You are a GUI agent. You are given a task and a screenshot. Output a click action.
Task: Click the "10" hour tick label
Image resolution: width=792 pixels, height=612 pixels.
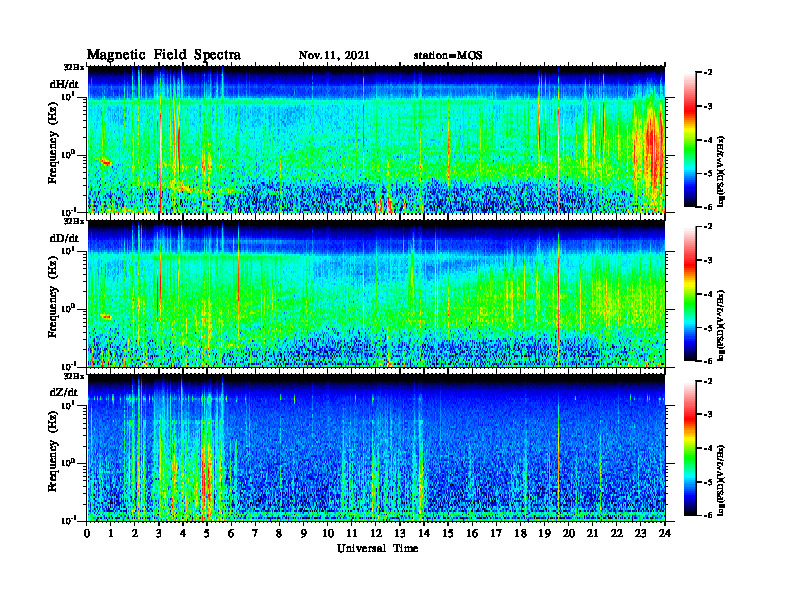click(328, 534)
